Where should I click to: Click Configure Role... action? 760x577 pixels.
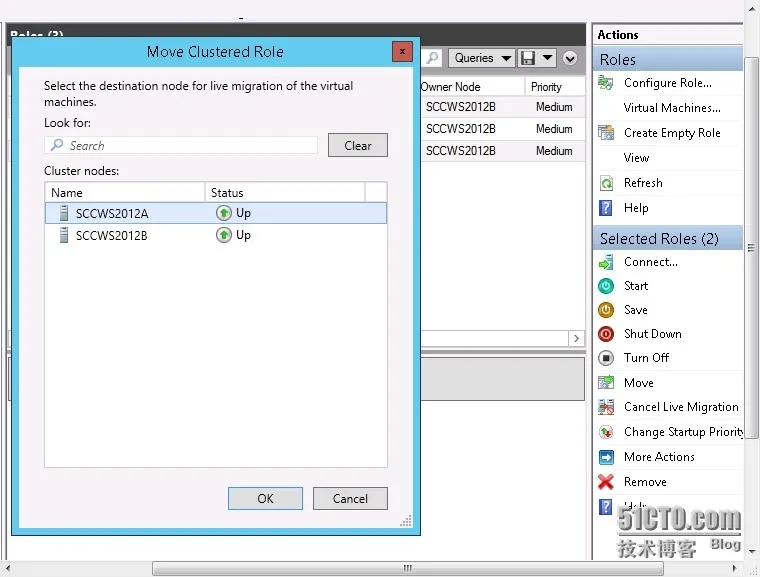pyautogui.click(x=667, y=83)
